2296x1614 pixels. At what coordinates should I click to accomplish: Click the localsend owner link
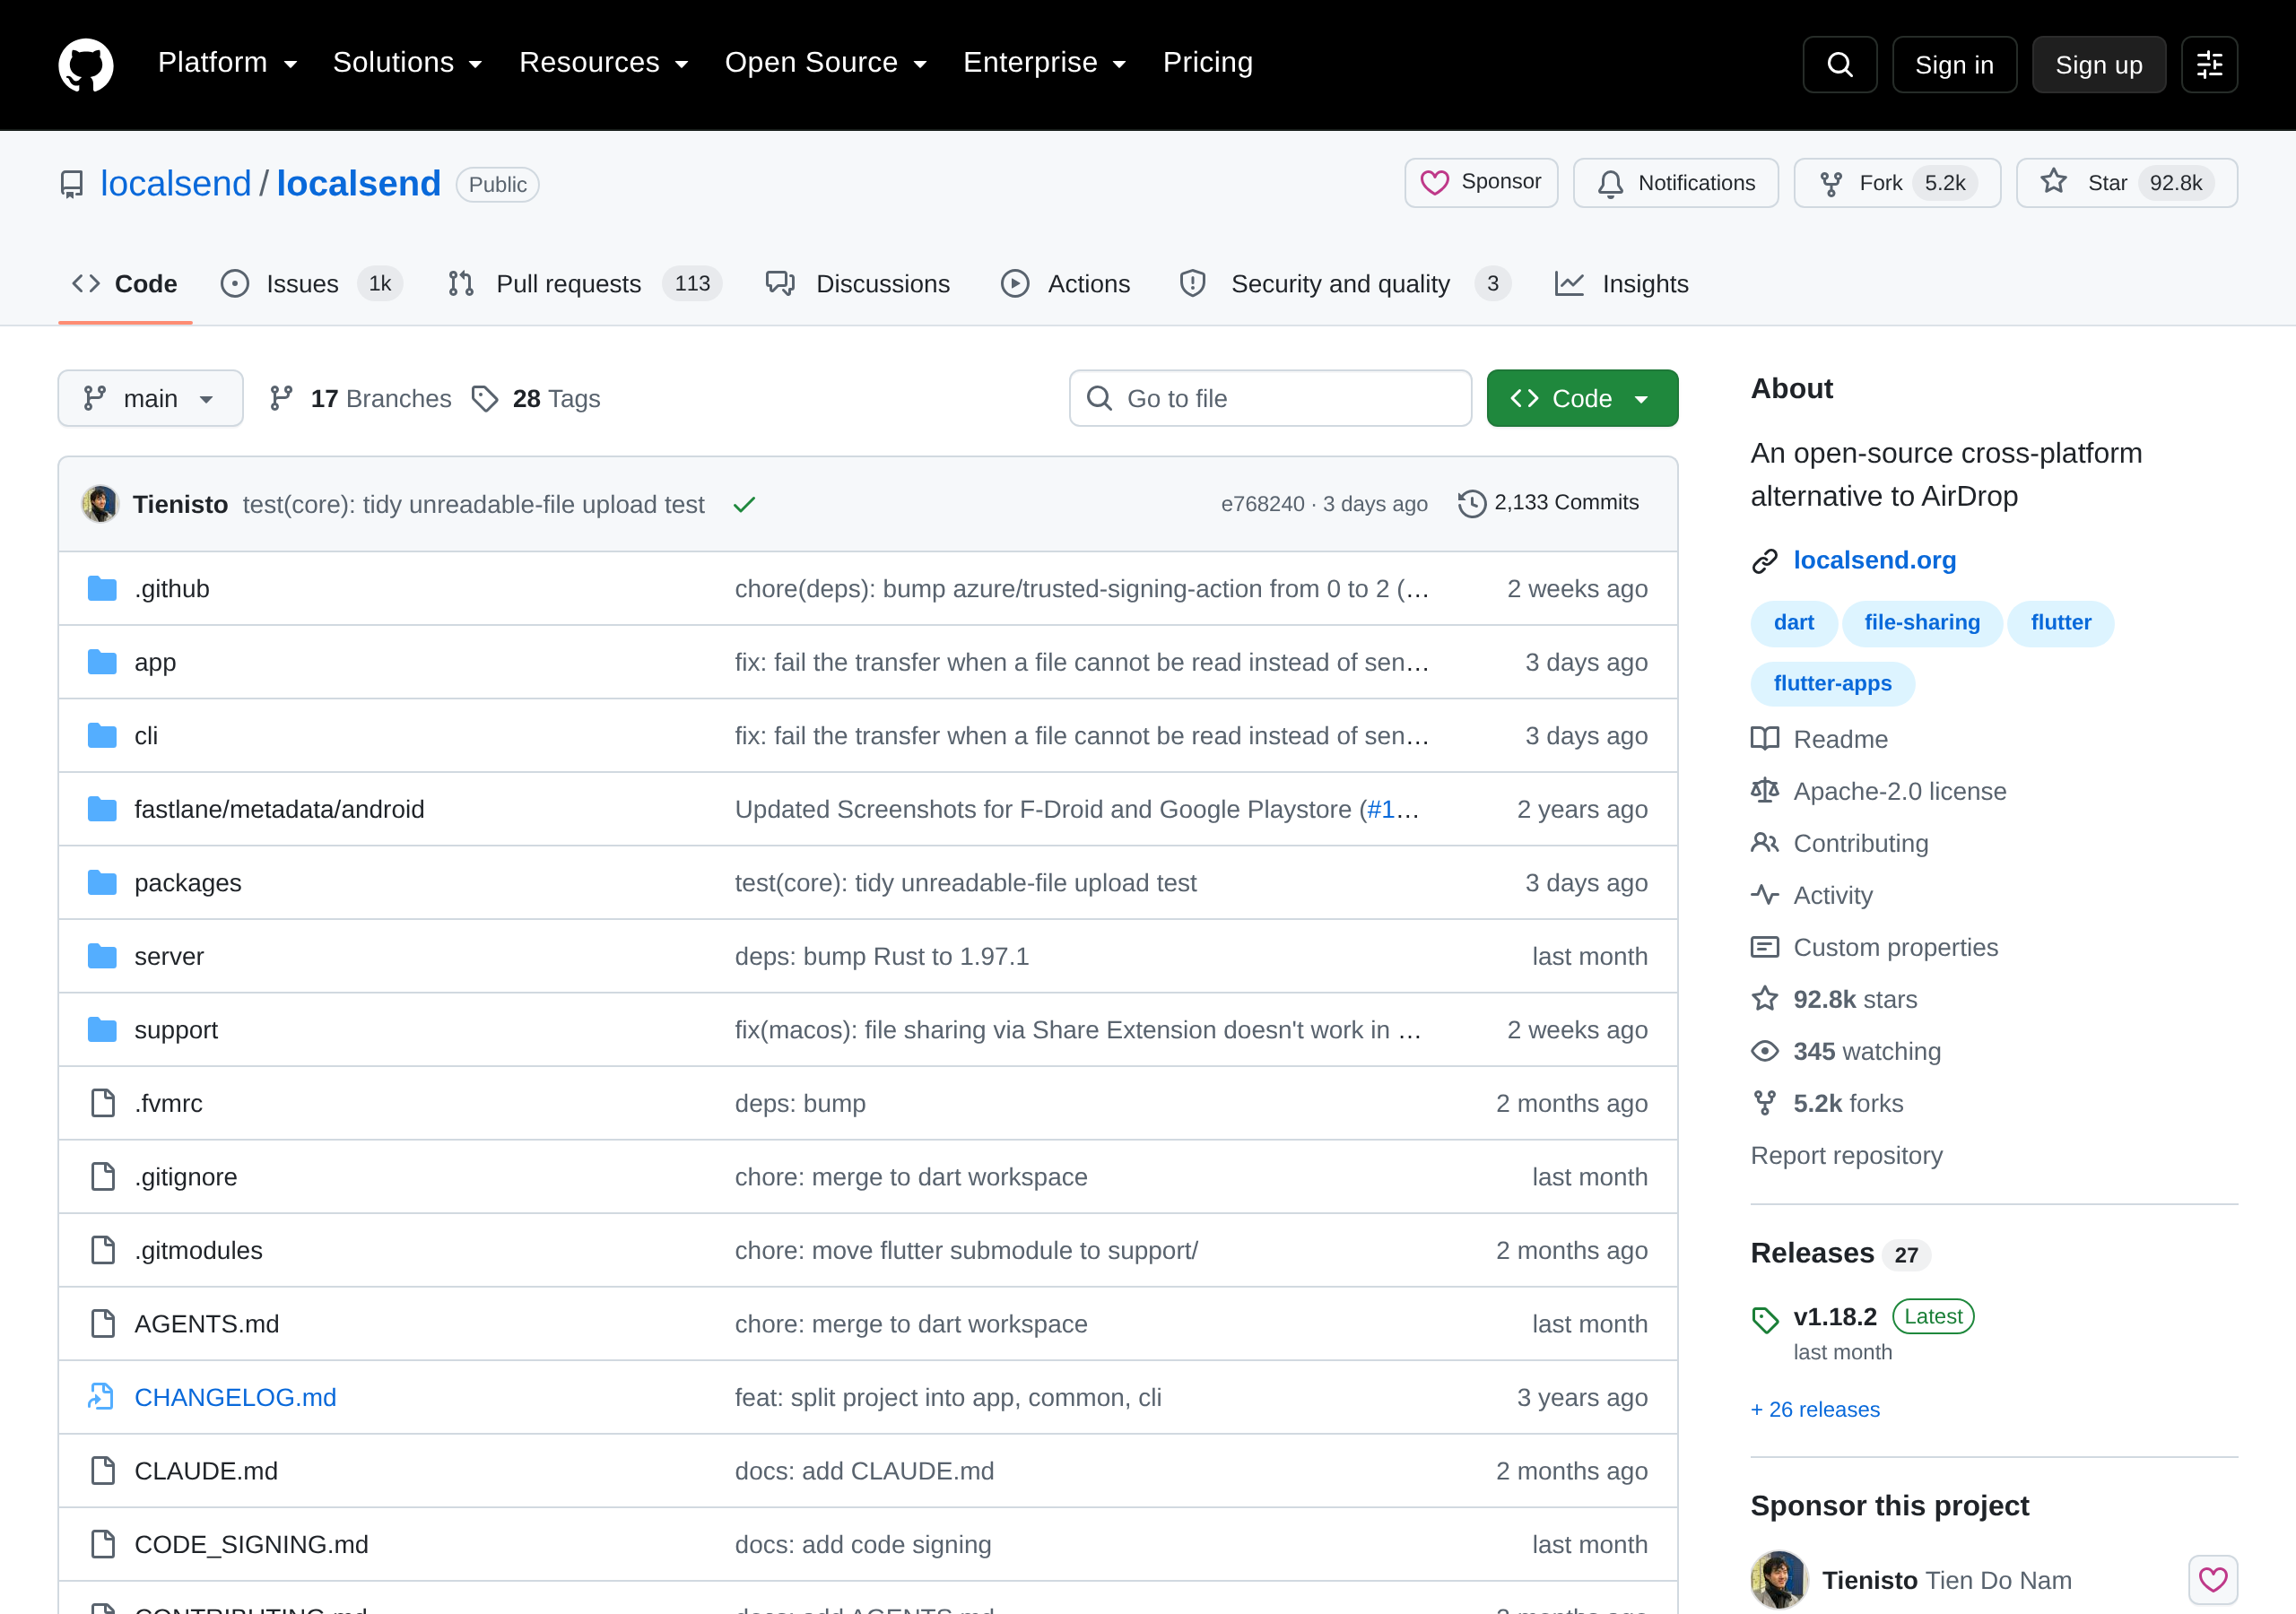[175, 183]
